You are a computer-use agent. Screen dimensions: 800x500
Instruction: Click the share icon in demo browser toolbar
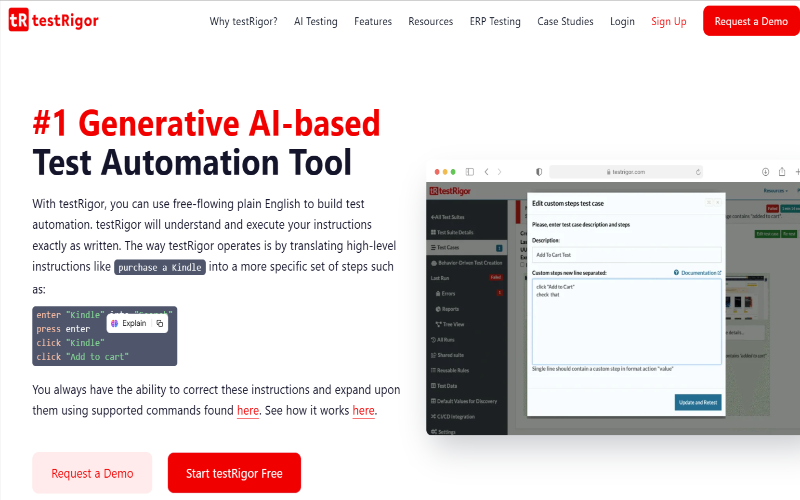point(782,172)
